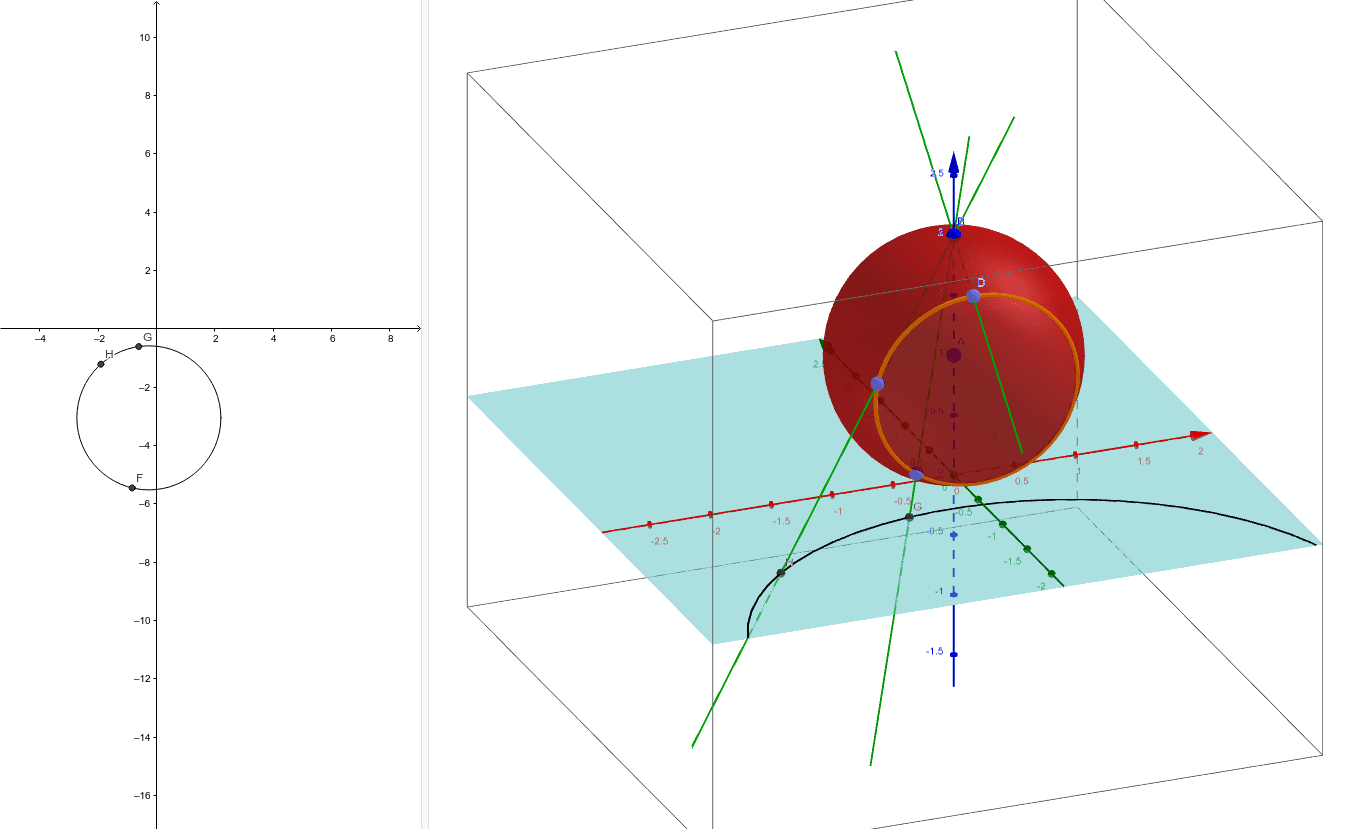Screen dimensions: 1363x831
Task: Click the black circle outline in 2D view
Action: (x=220, y=418)
